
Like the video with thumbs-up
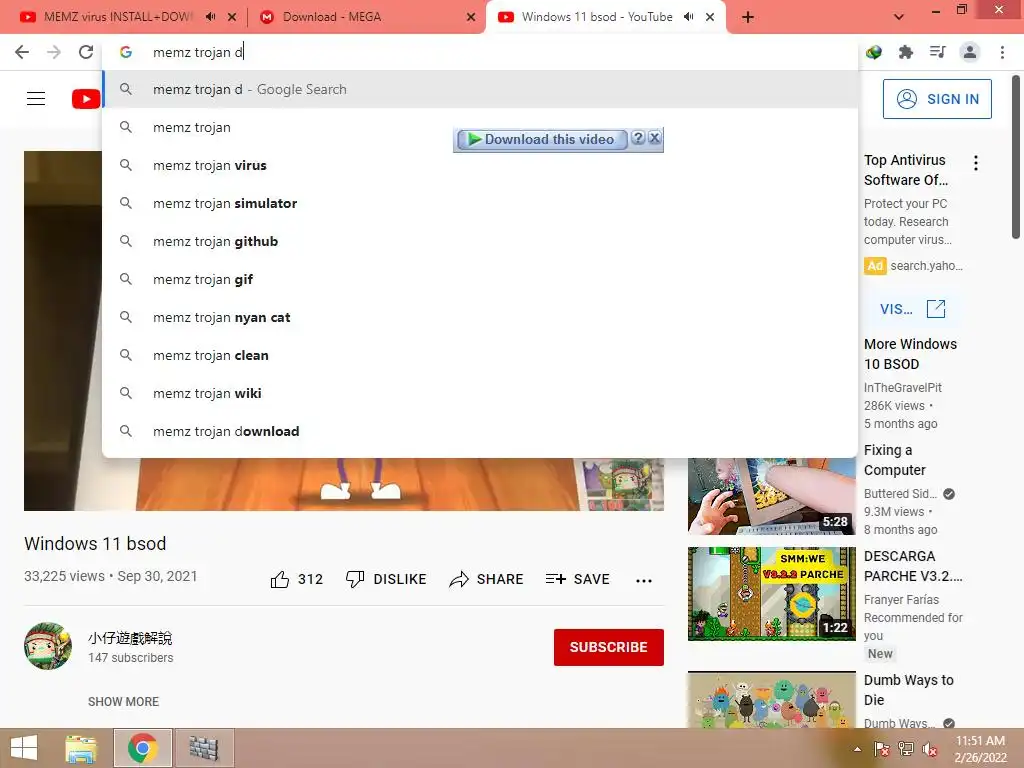pyautogui.click(x=296, y=579)
